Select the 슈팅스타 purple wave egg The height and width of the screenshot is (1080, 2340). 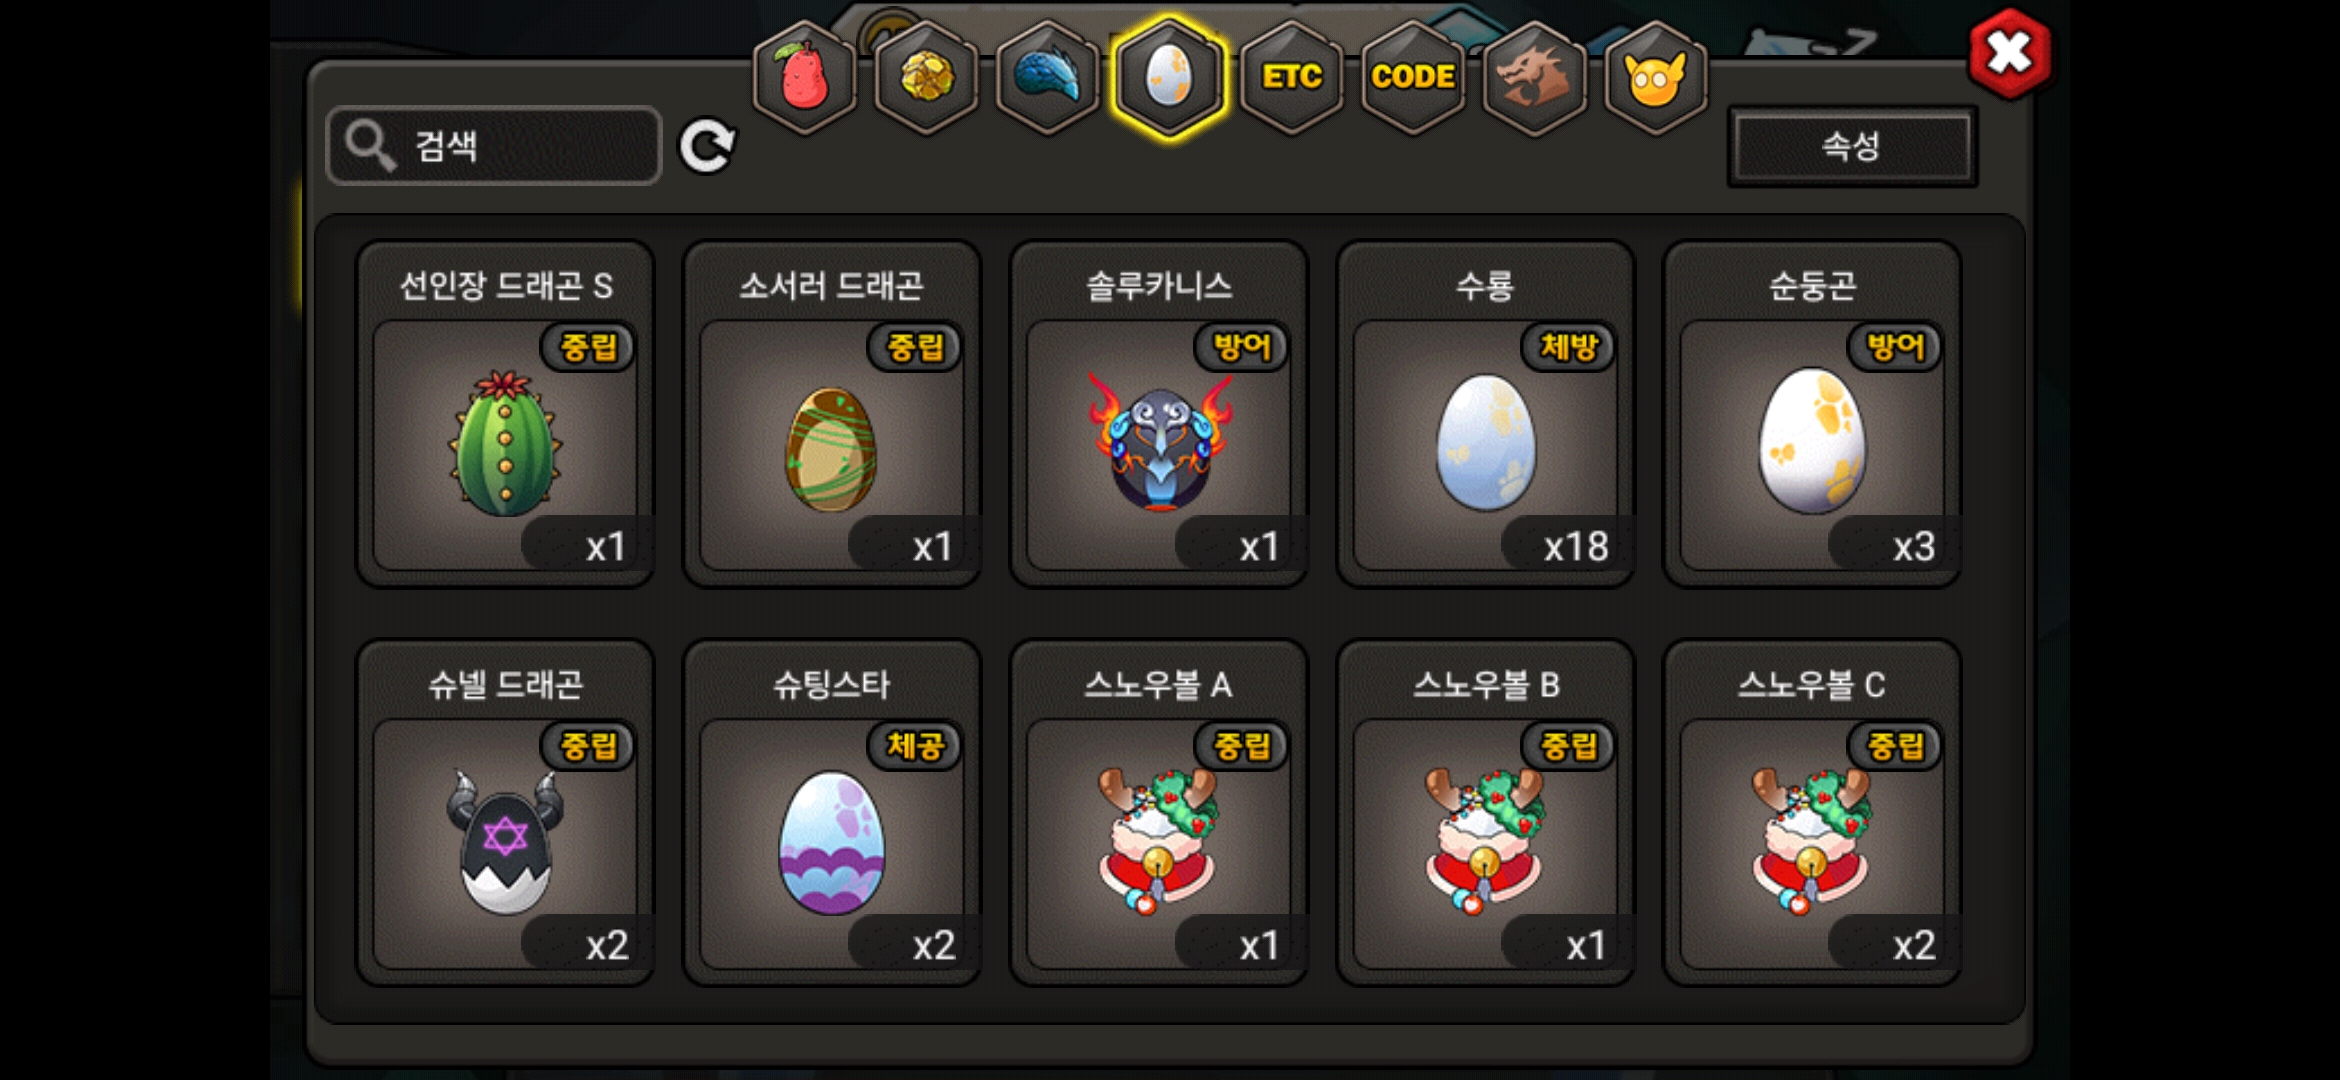pos(832,812)
